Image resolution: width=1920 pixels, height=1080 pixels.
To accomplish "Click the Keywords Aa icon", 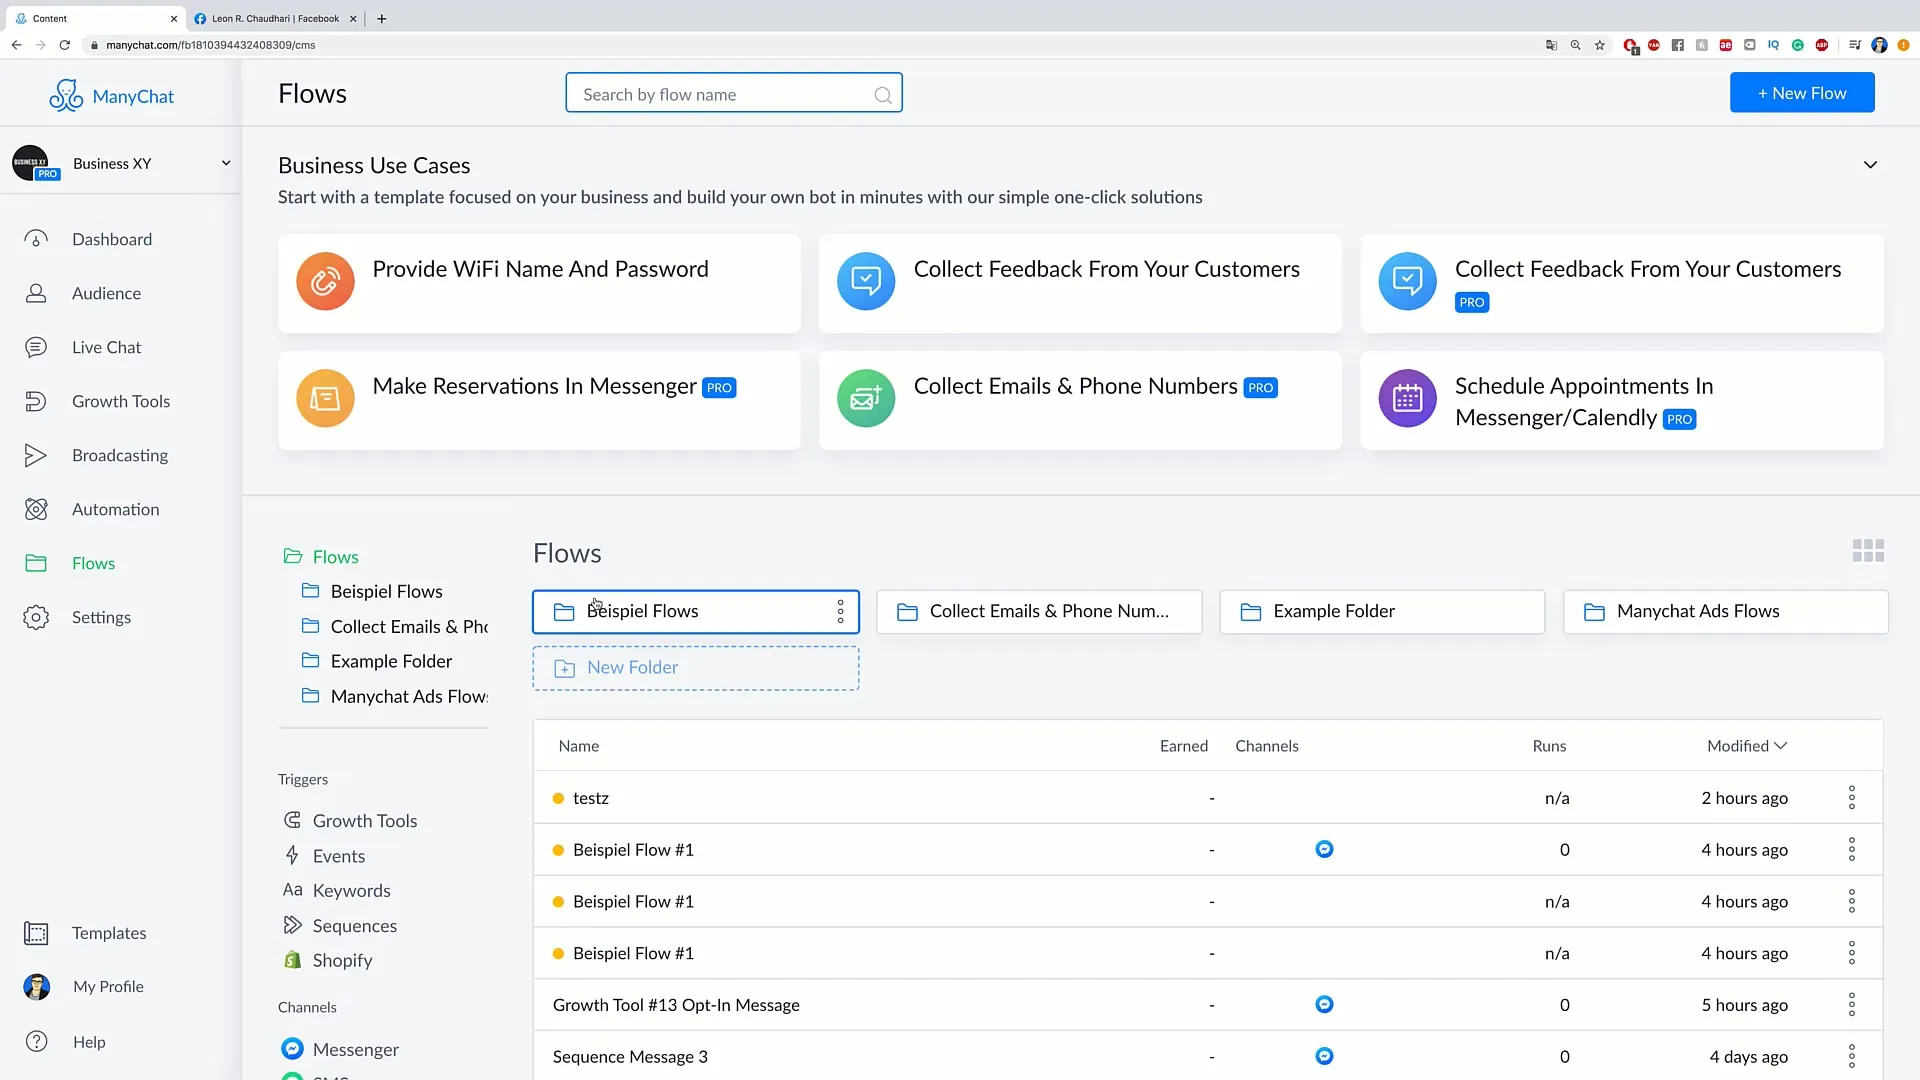I will pos(292,890).
